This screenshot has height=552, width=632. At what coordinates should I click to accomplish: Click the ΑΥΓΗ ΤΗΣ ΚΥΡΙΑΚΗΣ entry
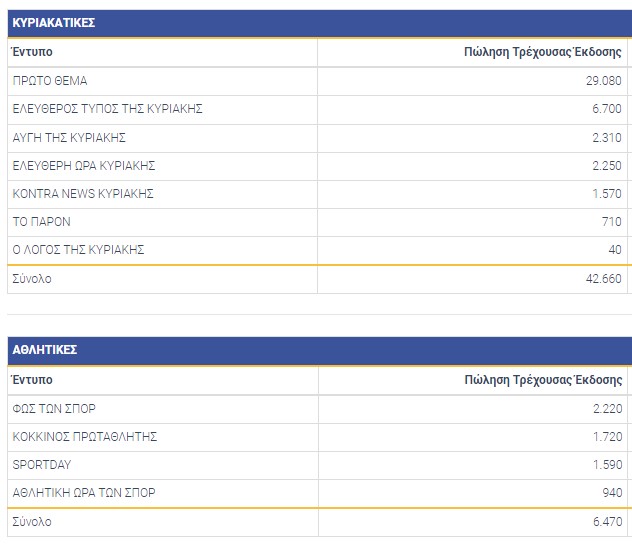(x=69, y=137)
